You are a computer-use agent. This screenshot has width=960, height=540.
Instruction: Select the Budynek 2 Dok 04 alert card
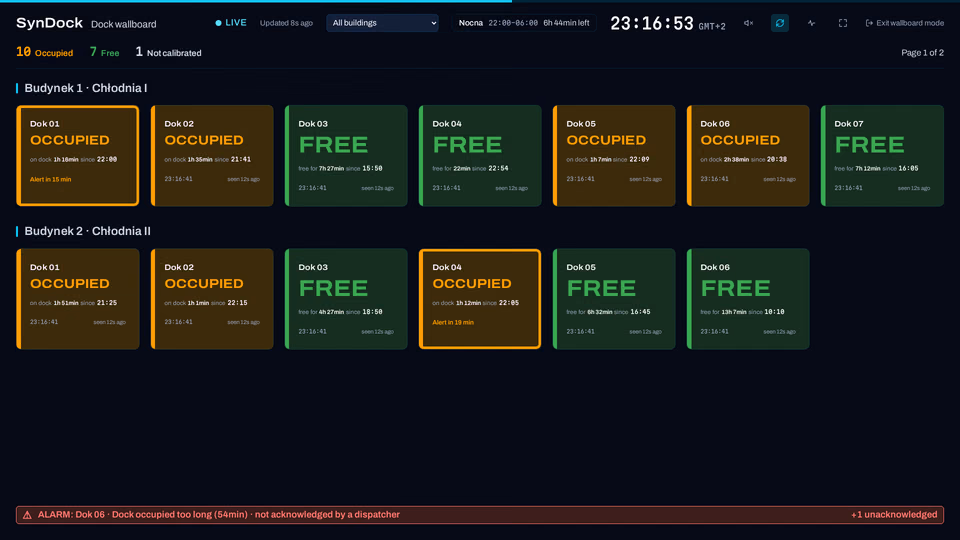tap(480, 299)
